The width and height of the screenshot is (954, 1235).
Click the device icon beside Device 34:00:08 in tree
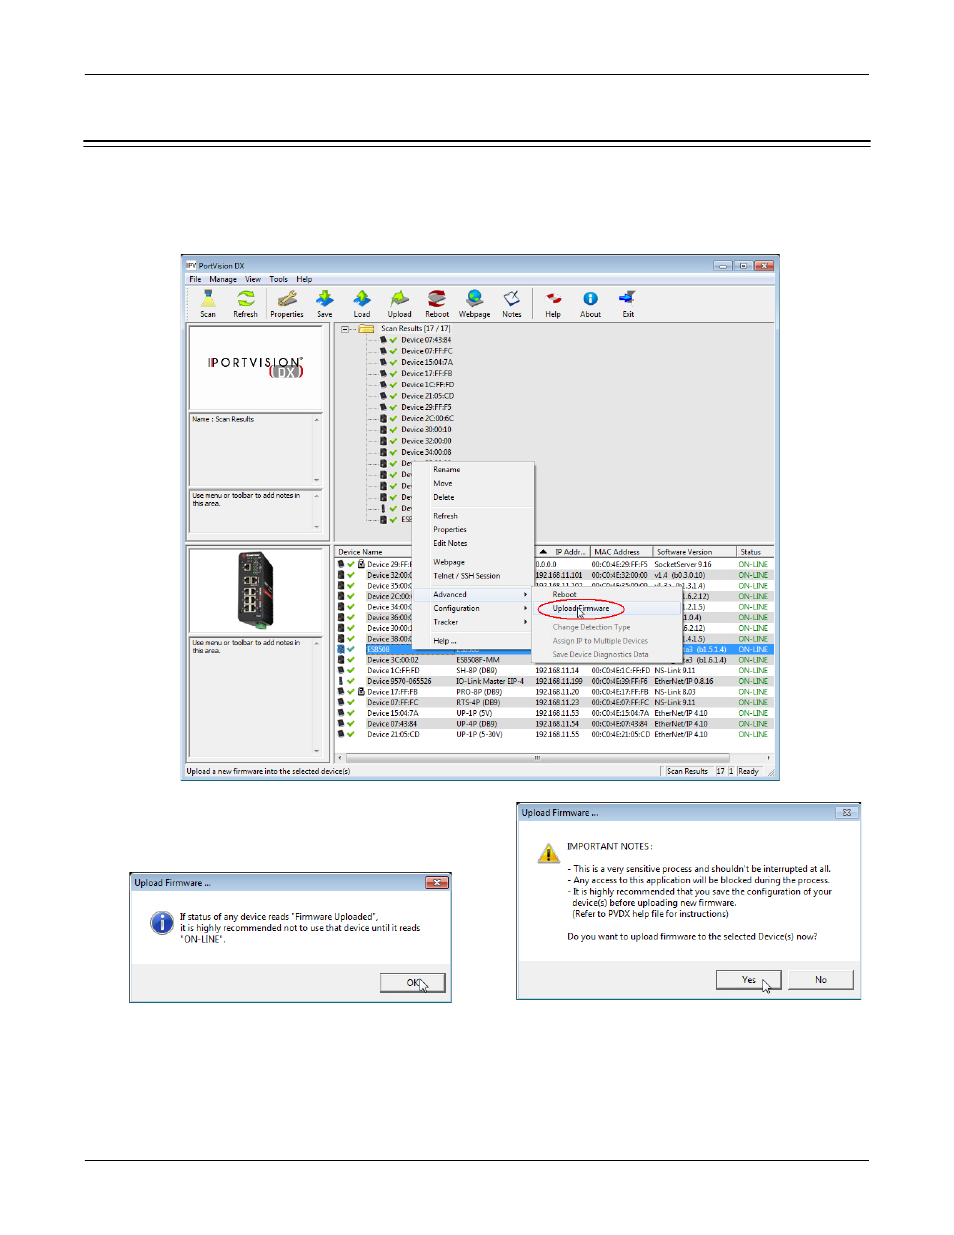(x=383, y=452)
